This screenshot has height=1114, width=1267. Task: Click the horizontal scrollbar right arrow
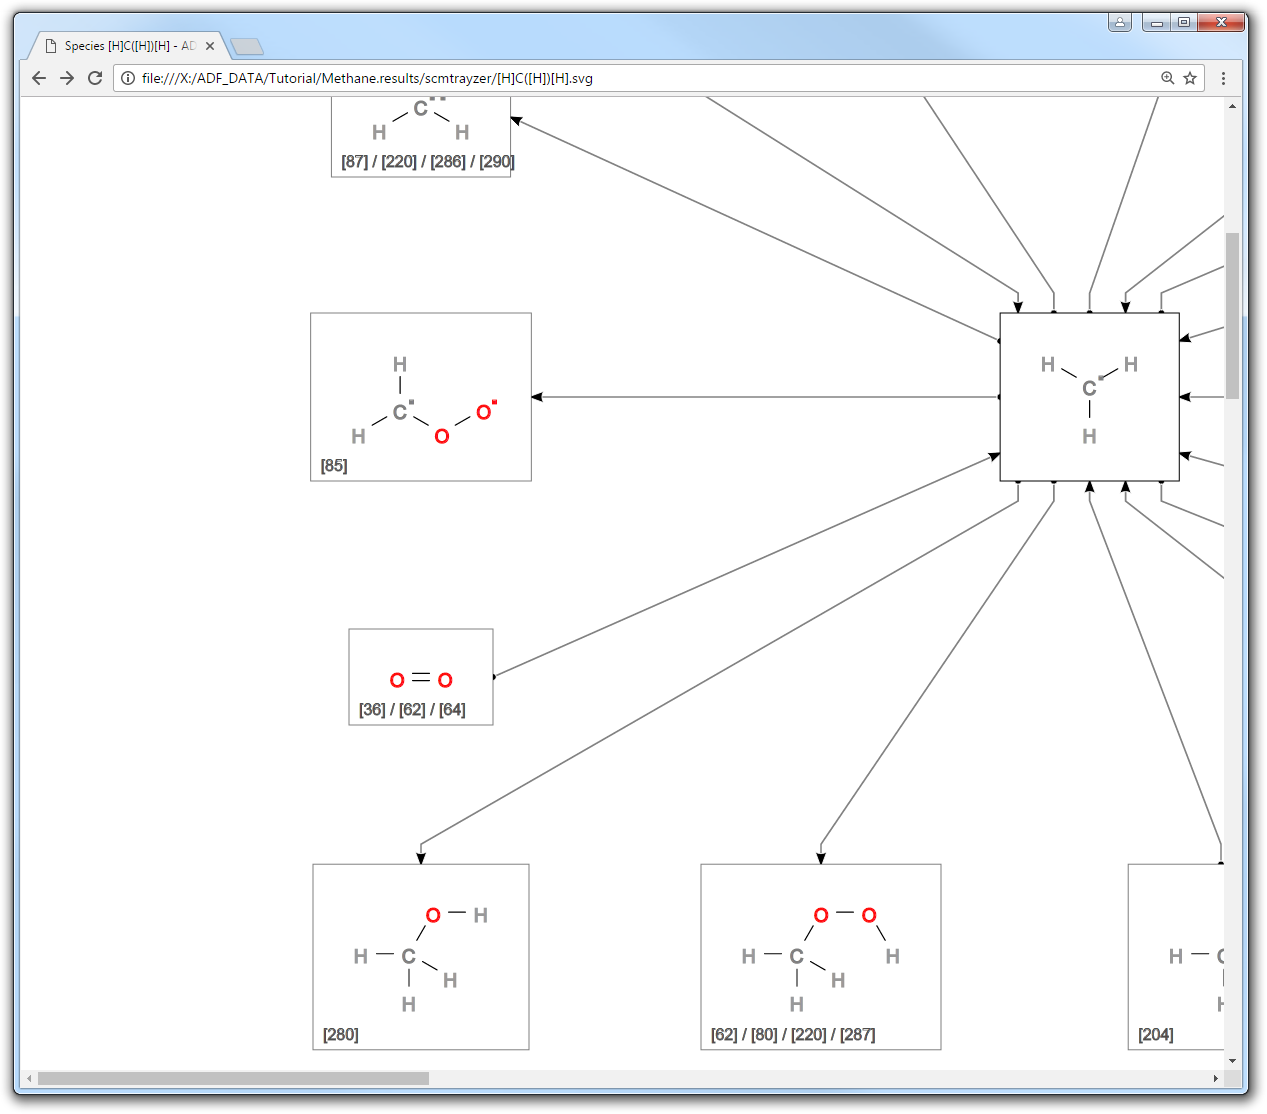(1216, 1078)
